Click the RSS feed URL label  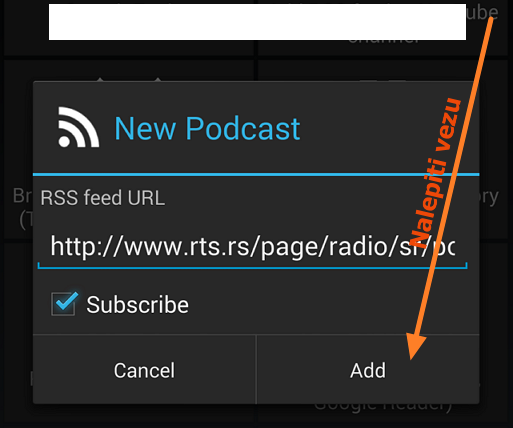(103, 198)
